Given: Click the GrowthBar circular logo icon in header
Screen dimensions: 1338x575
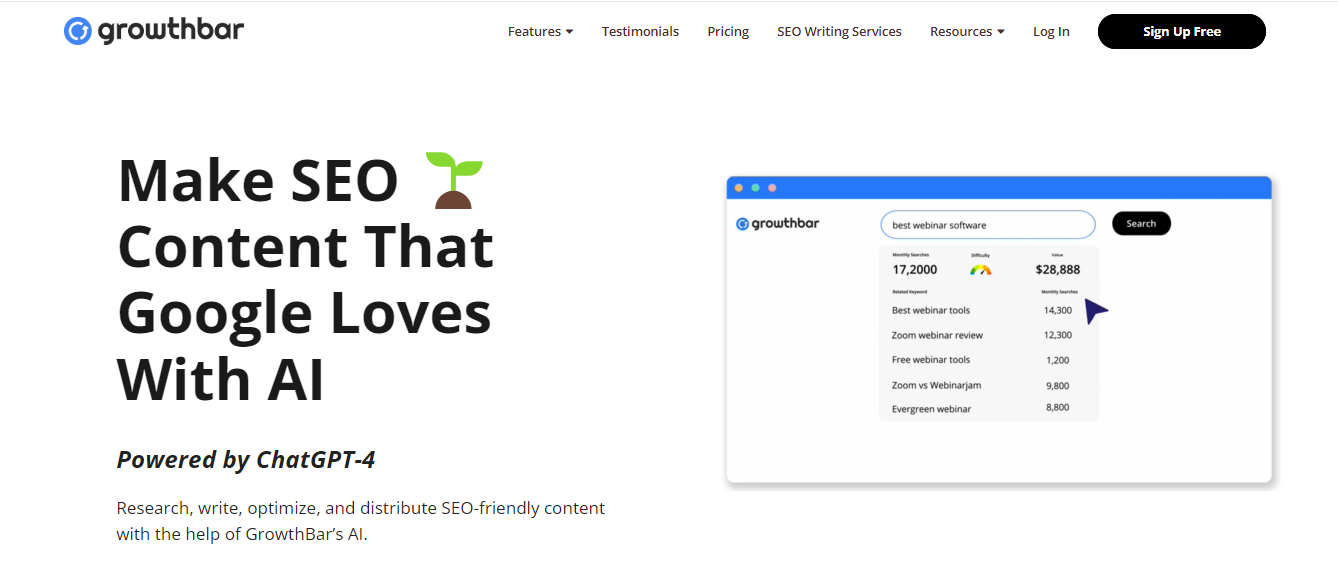Looking at the screenshot, I should [x=78, y=31].
